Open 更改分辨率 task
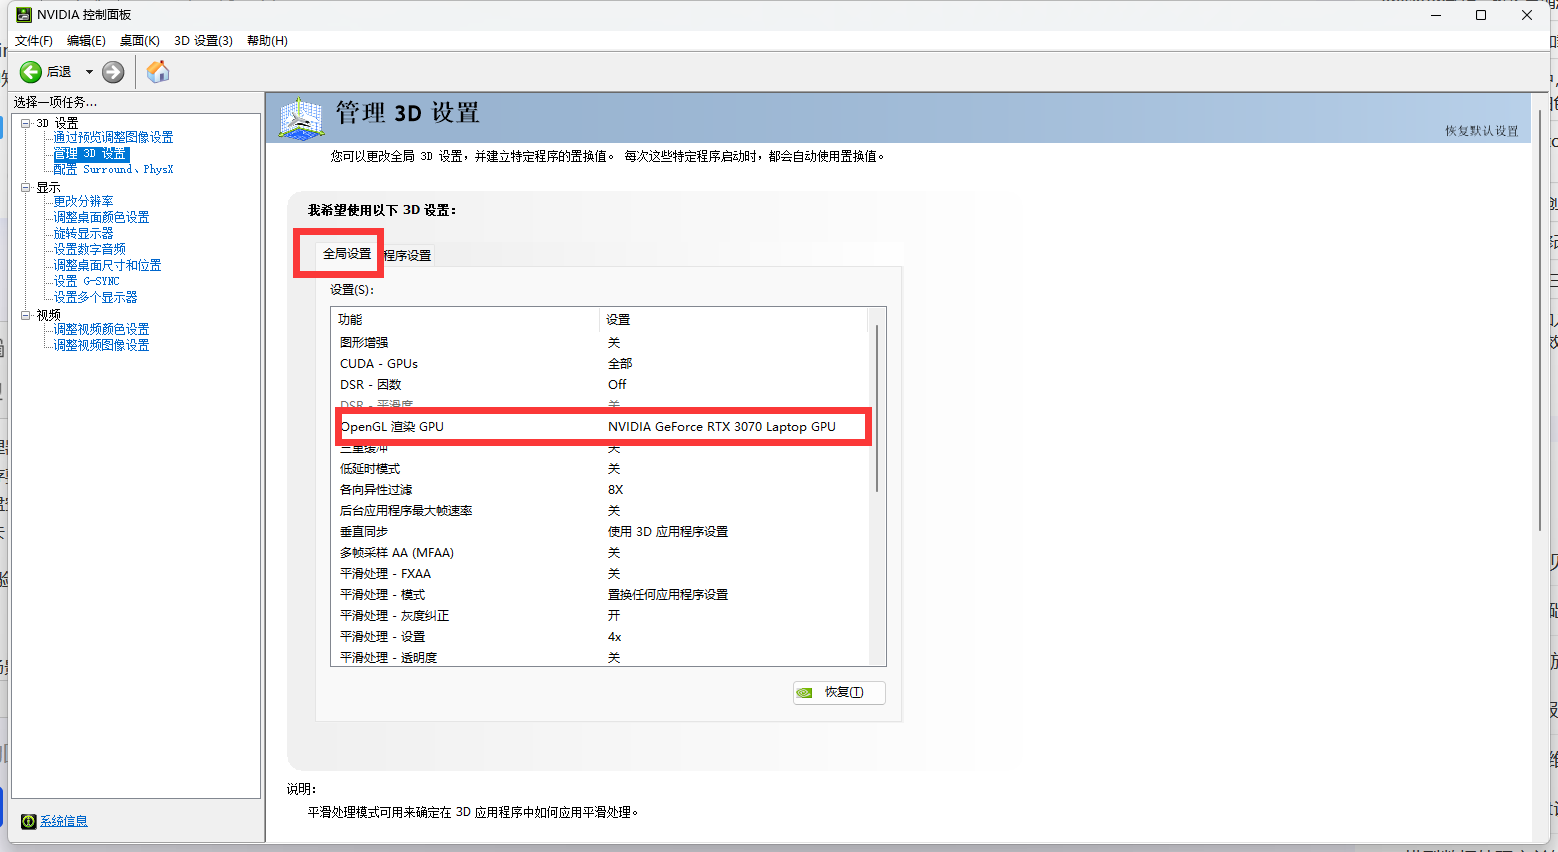The width and height of the screenshot is (1558, 852). [x=83, y=202]
